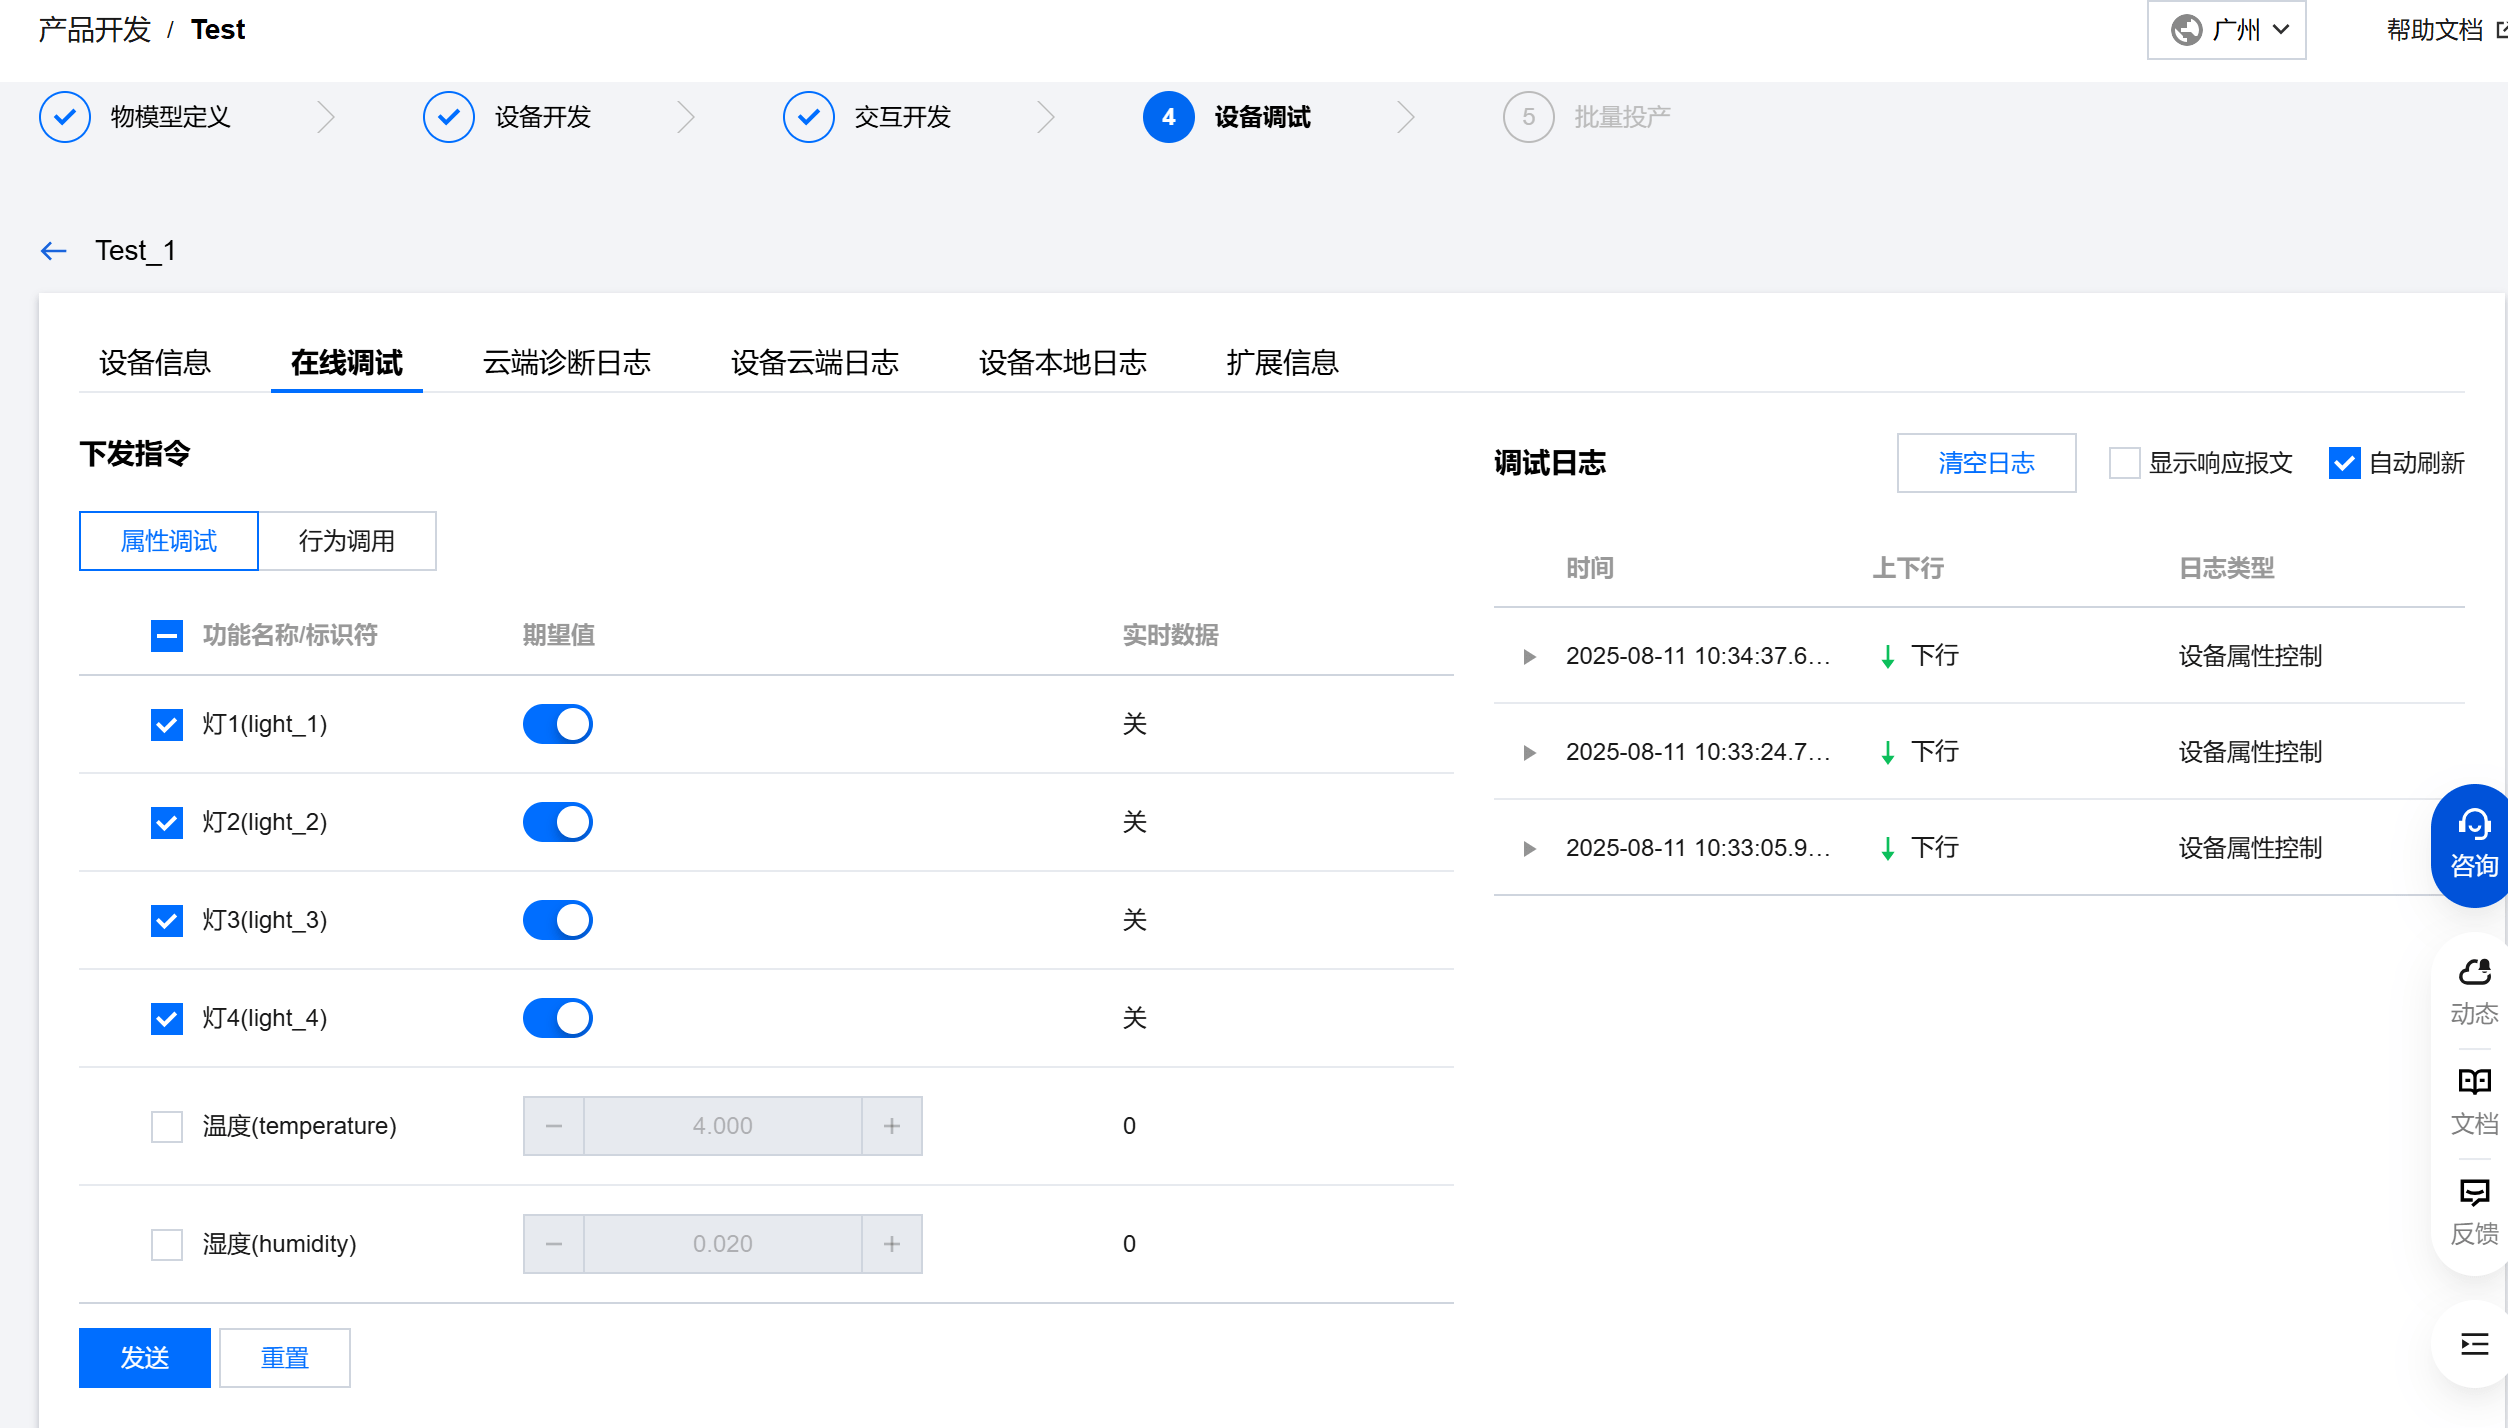Click step 1 物模型定义 check icon
The image size is (2508, 1428).
(x=65, y=117)
